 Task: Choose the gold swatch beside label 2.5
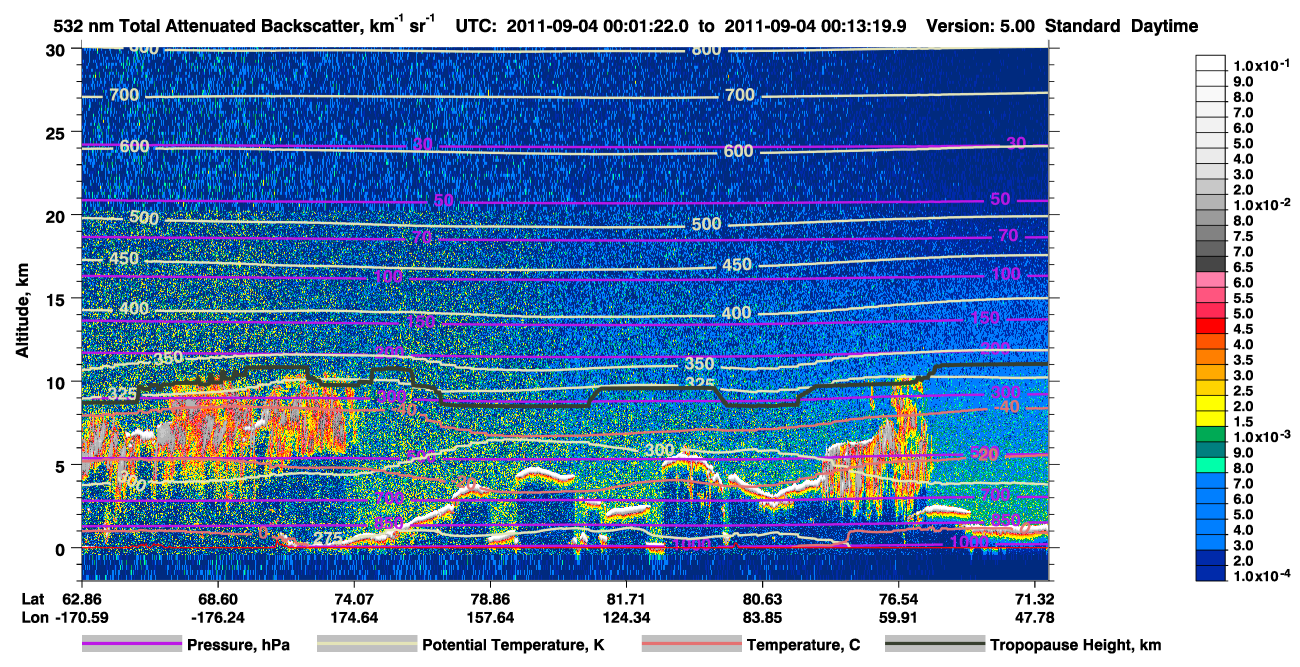click(1211, 389)
